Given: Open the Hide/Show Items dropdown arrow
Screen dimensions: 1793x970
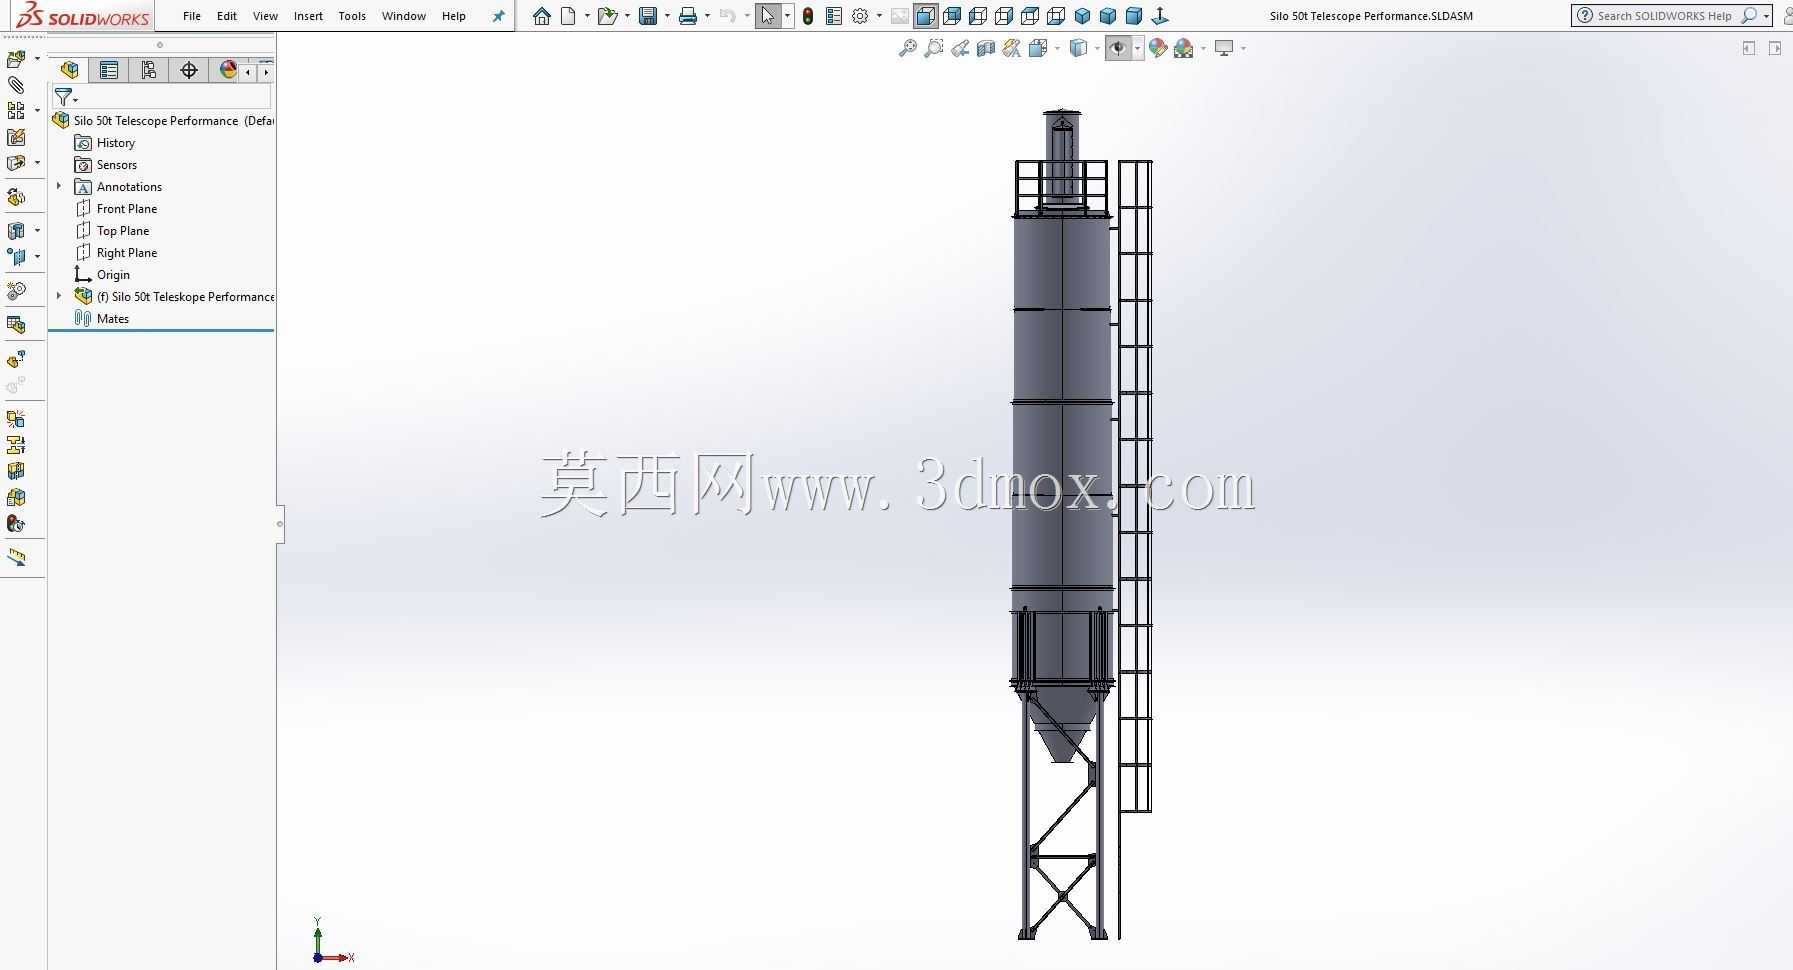Looking at the screenshot, I should pos(1138,48).
